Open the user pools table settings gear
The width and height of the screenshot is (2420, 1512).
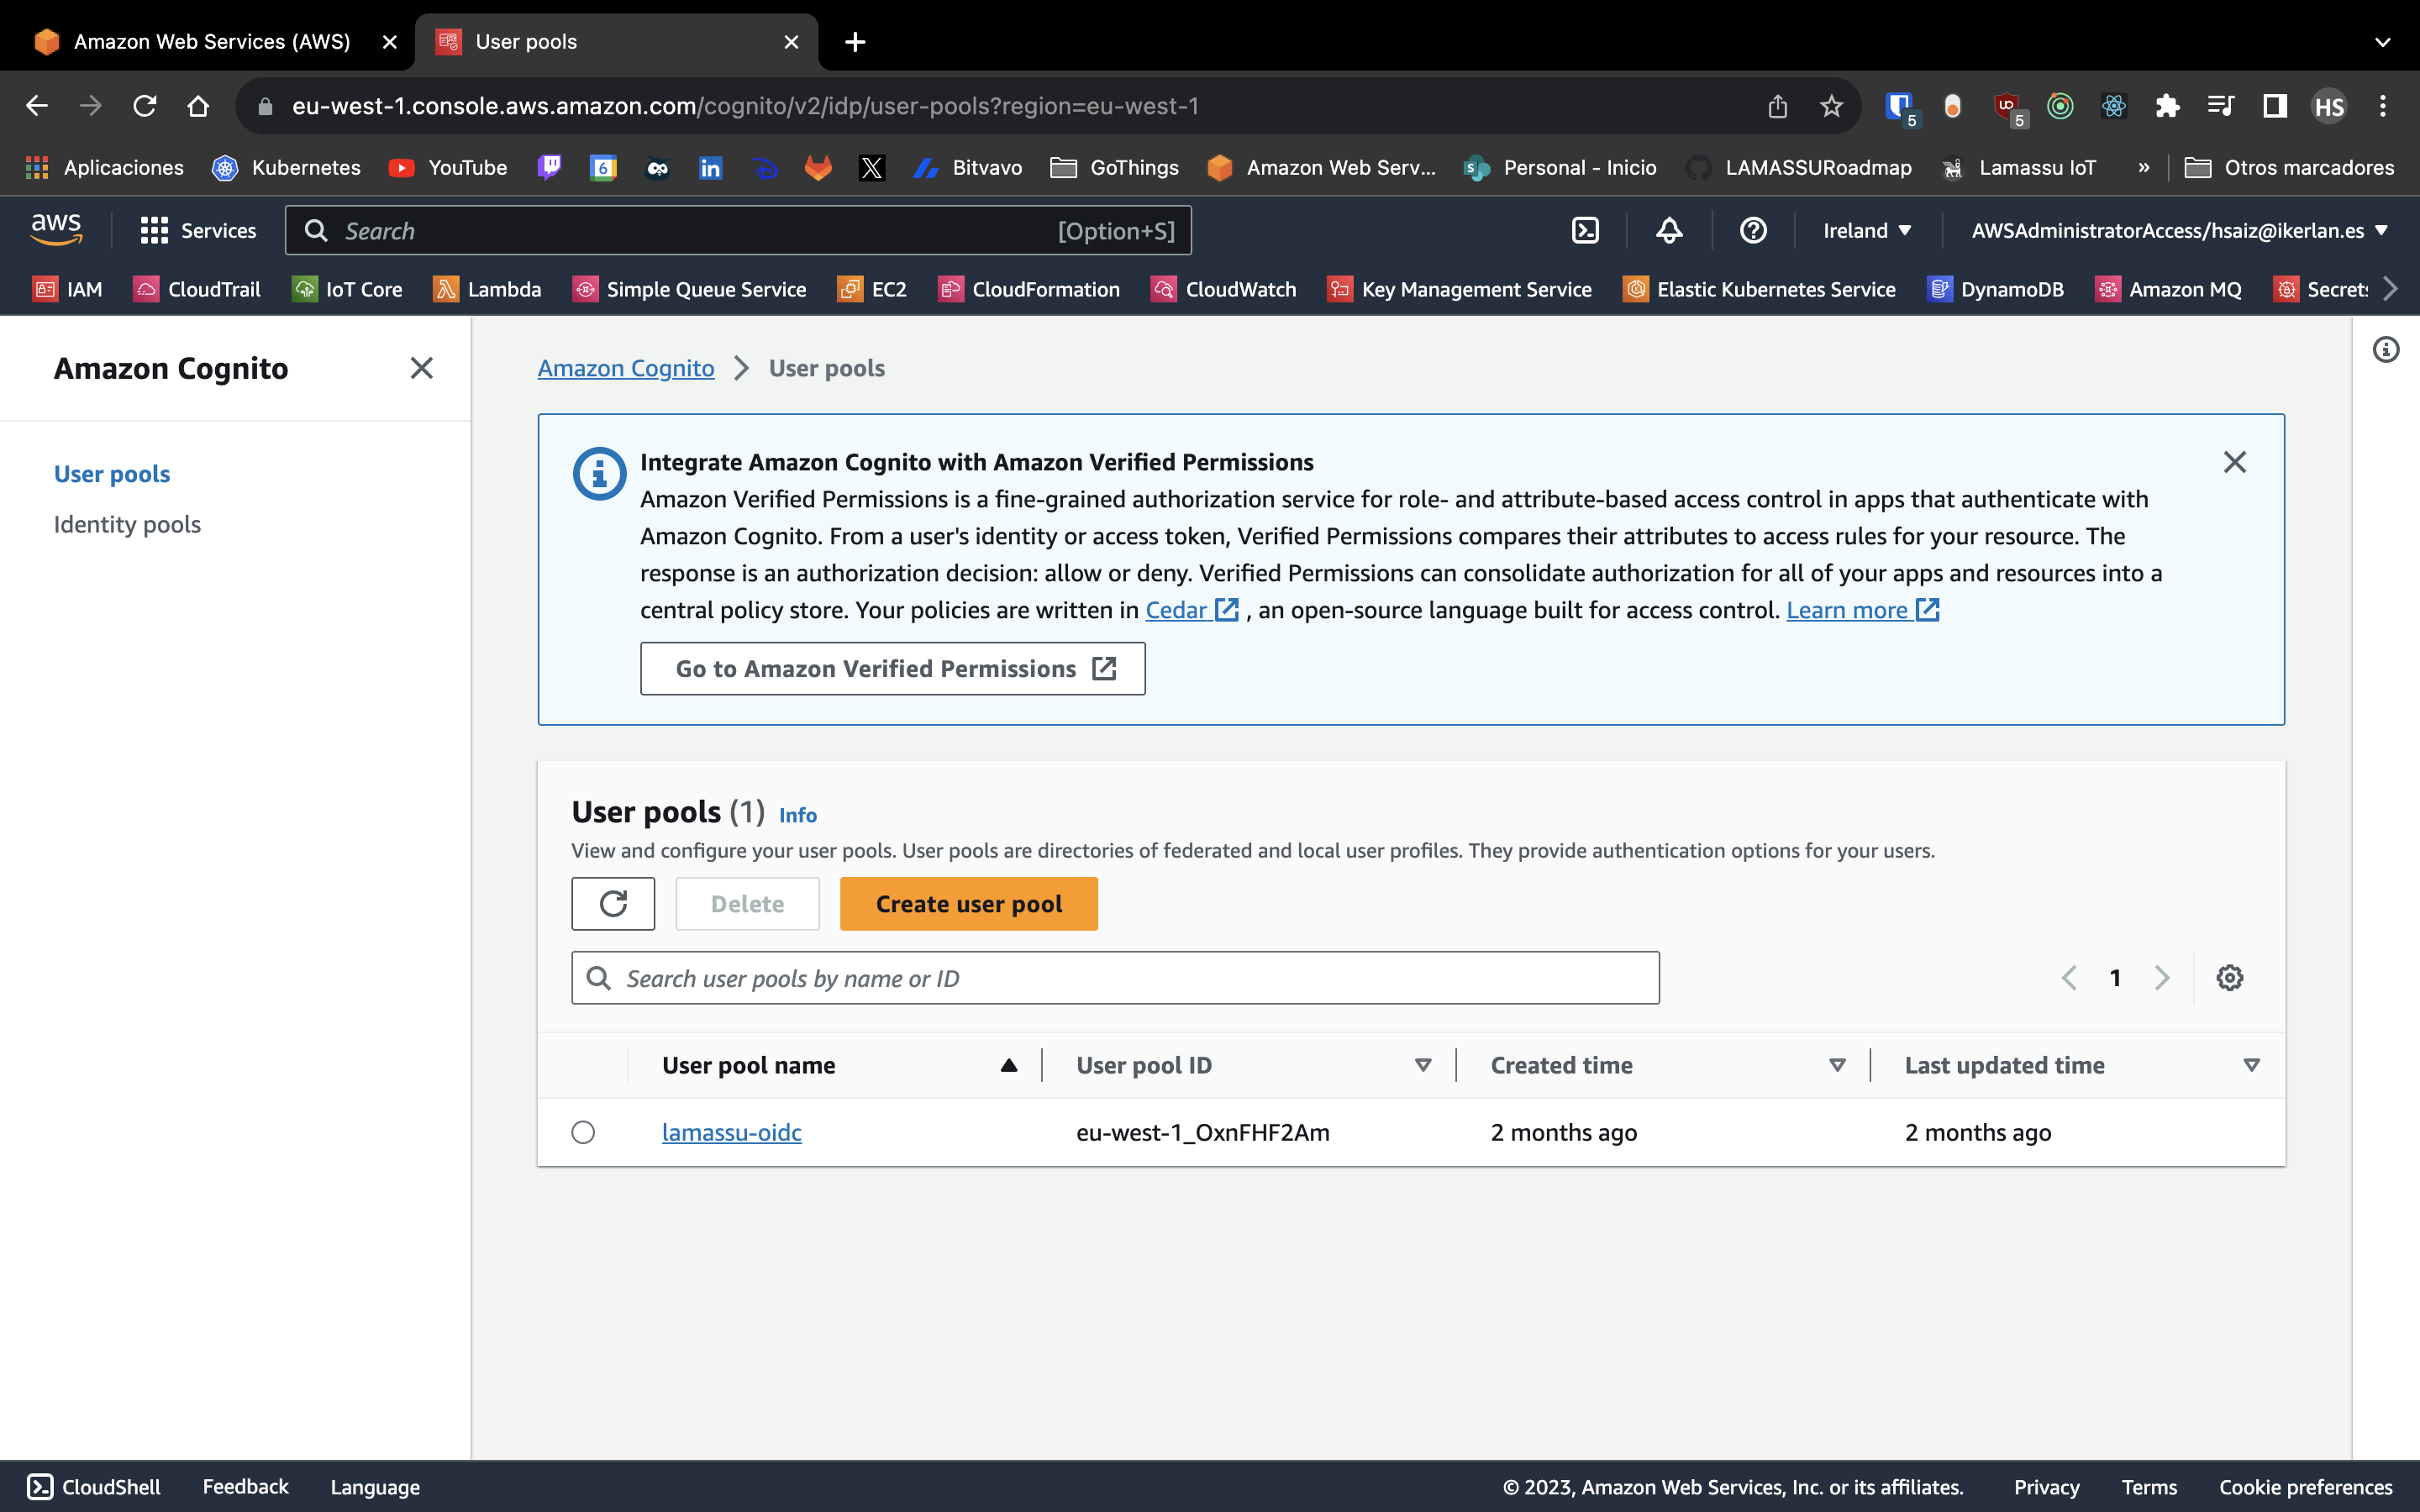[x=2231, y=977]
